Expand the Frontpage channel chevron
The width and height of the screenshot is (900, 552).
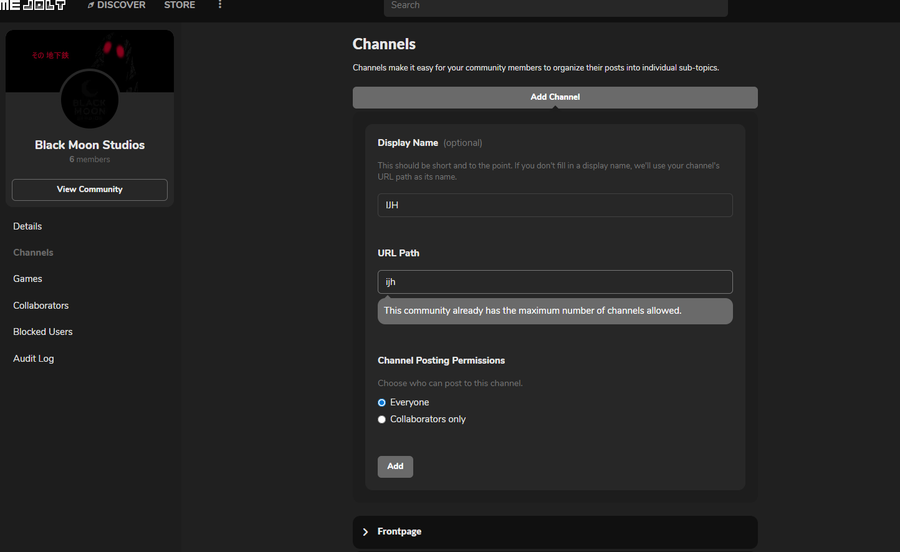tap(366, 532)
